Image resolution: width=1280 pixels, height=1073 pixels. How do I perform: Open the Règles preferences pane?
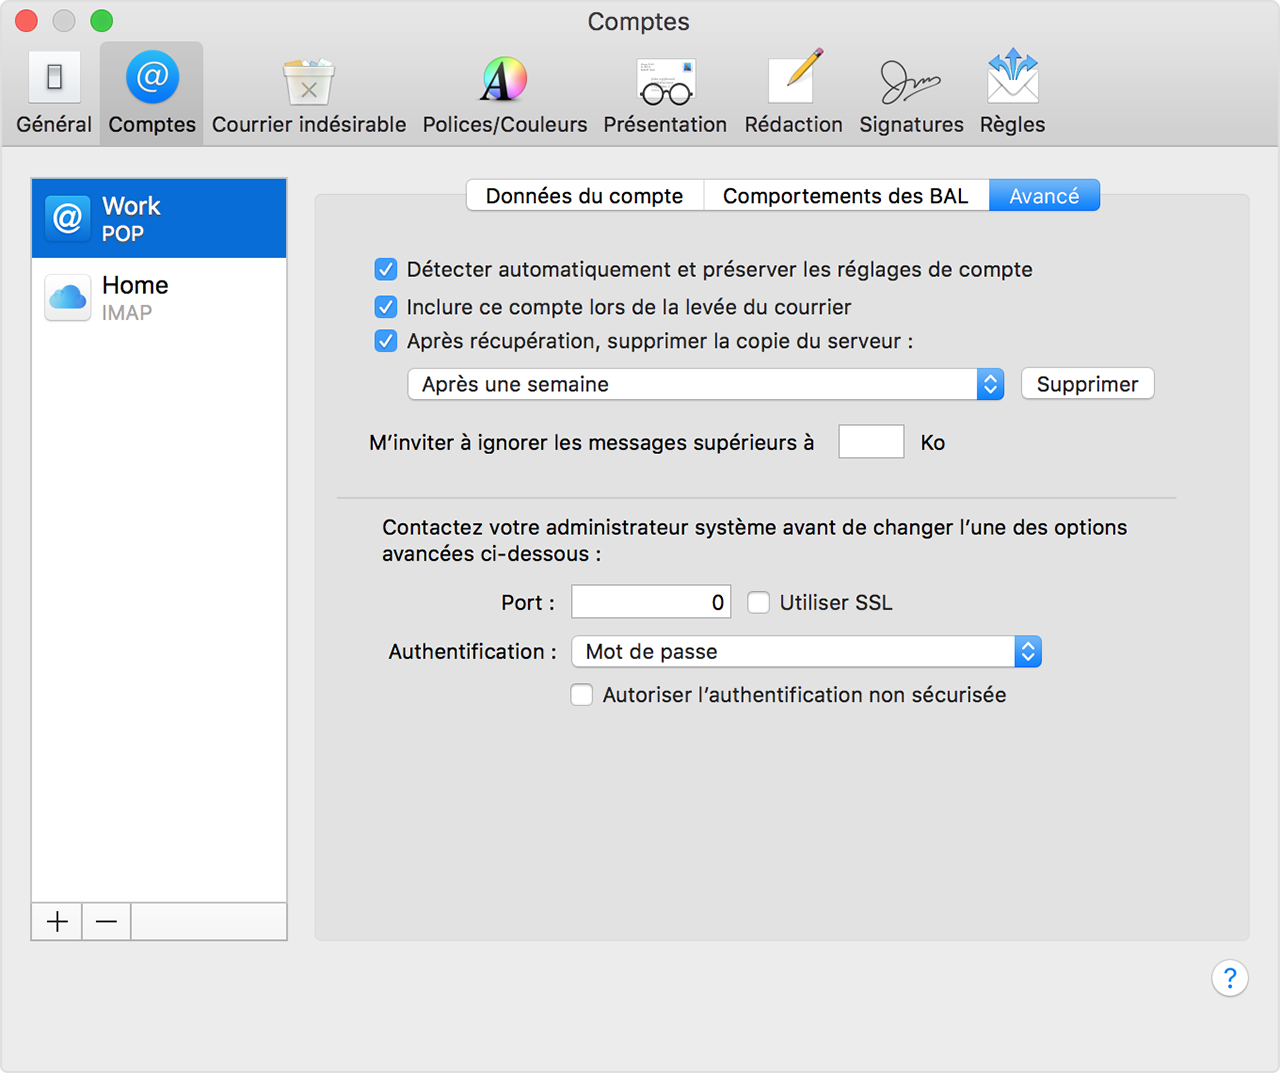tap(1012, 92)
